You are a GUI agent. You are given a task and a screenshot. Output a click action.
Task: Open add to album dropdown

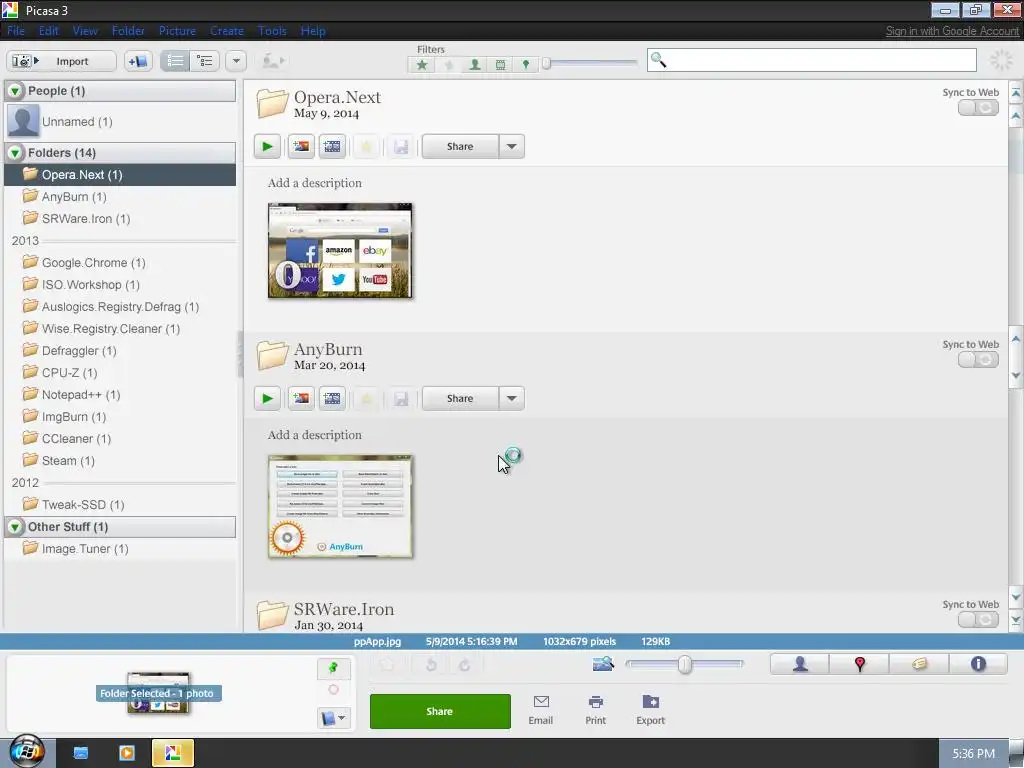pos(333,718)
